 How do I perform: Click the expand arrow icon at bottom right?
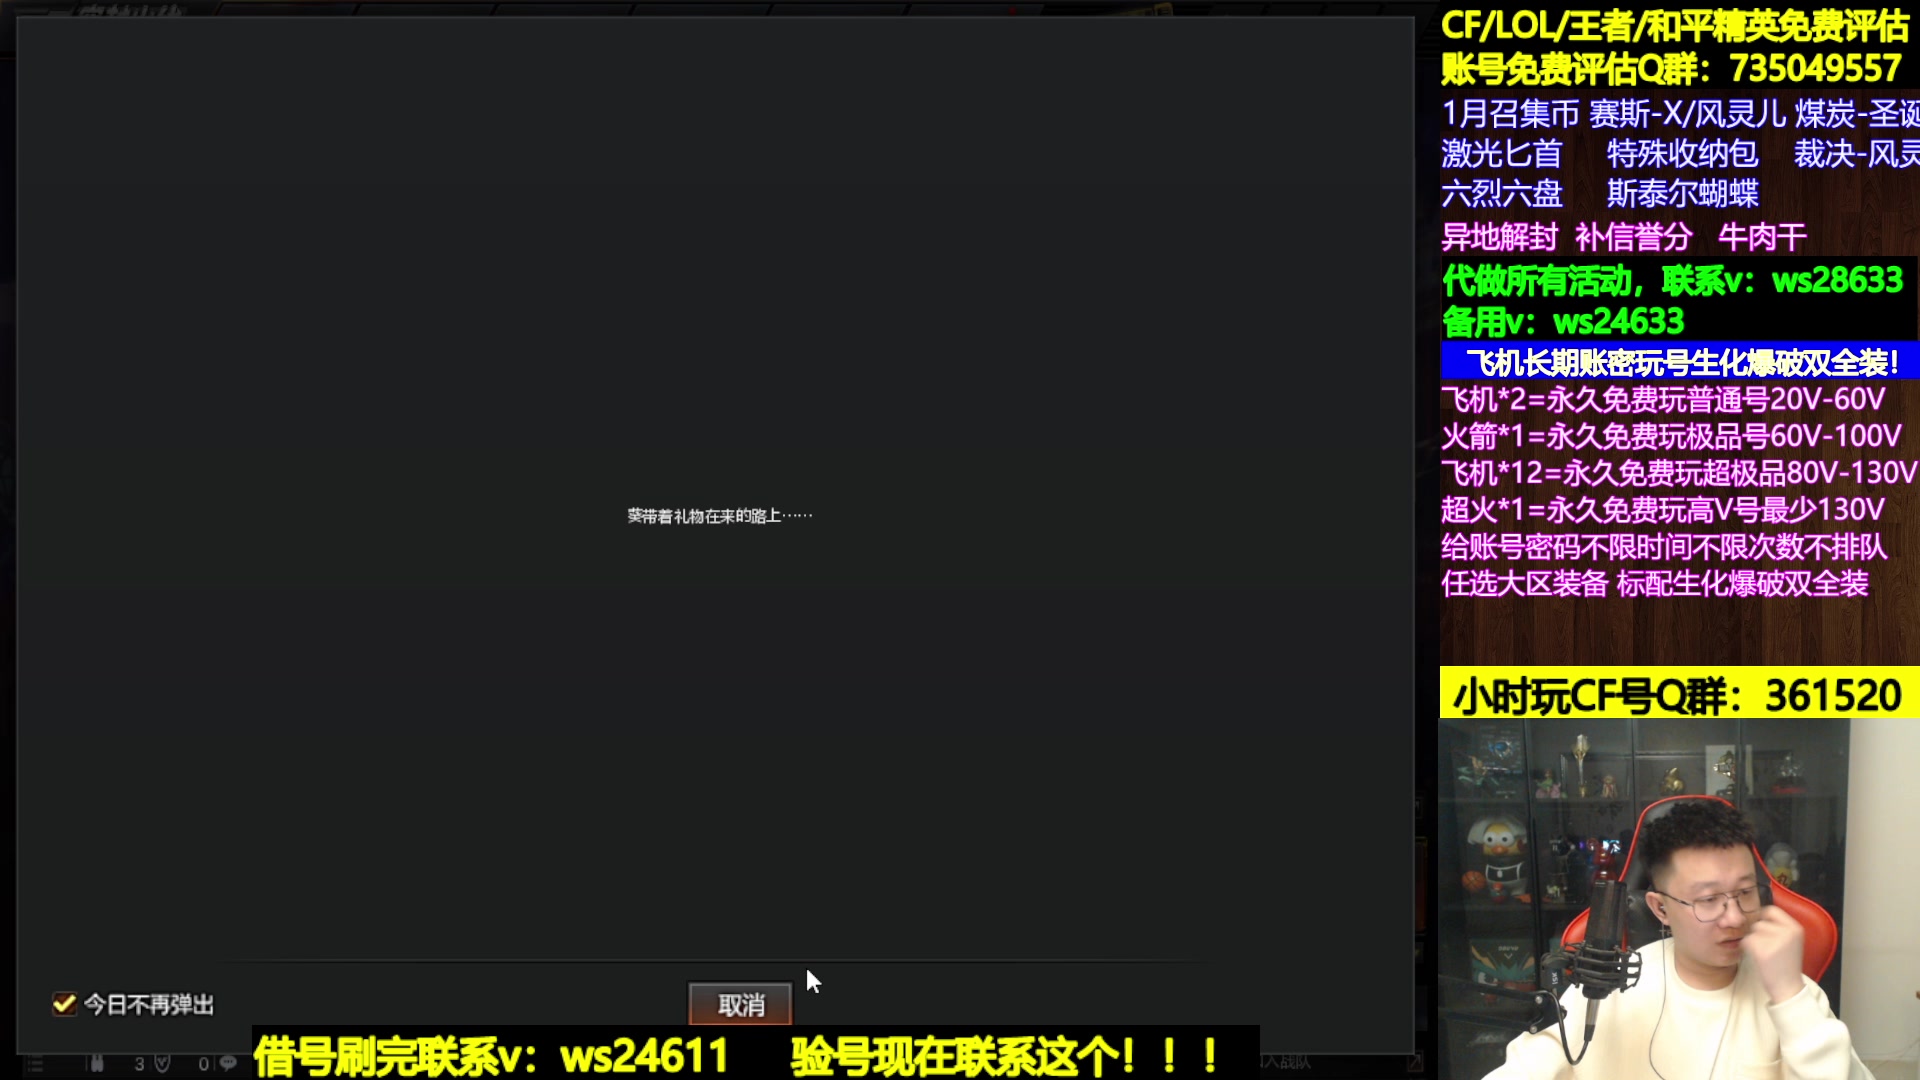click(1414, 1062)
